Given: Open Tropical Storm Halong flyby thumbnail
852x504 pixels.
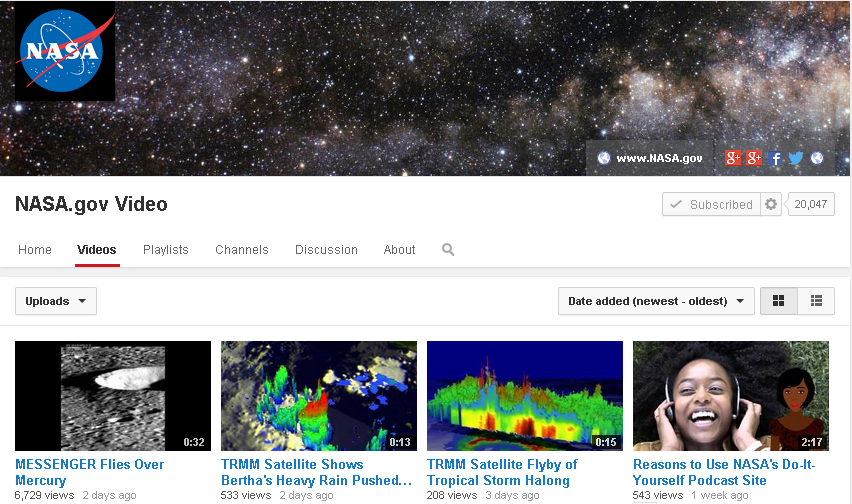Looking at the screenshot, I should [x=525, y=396].
